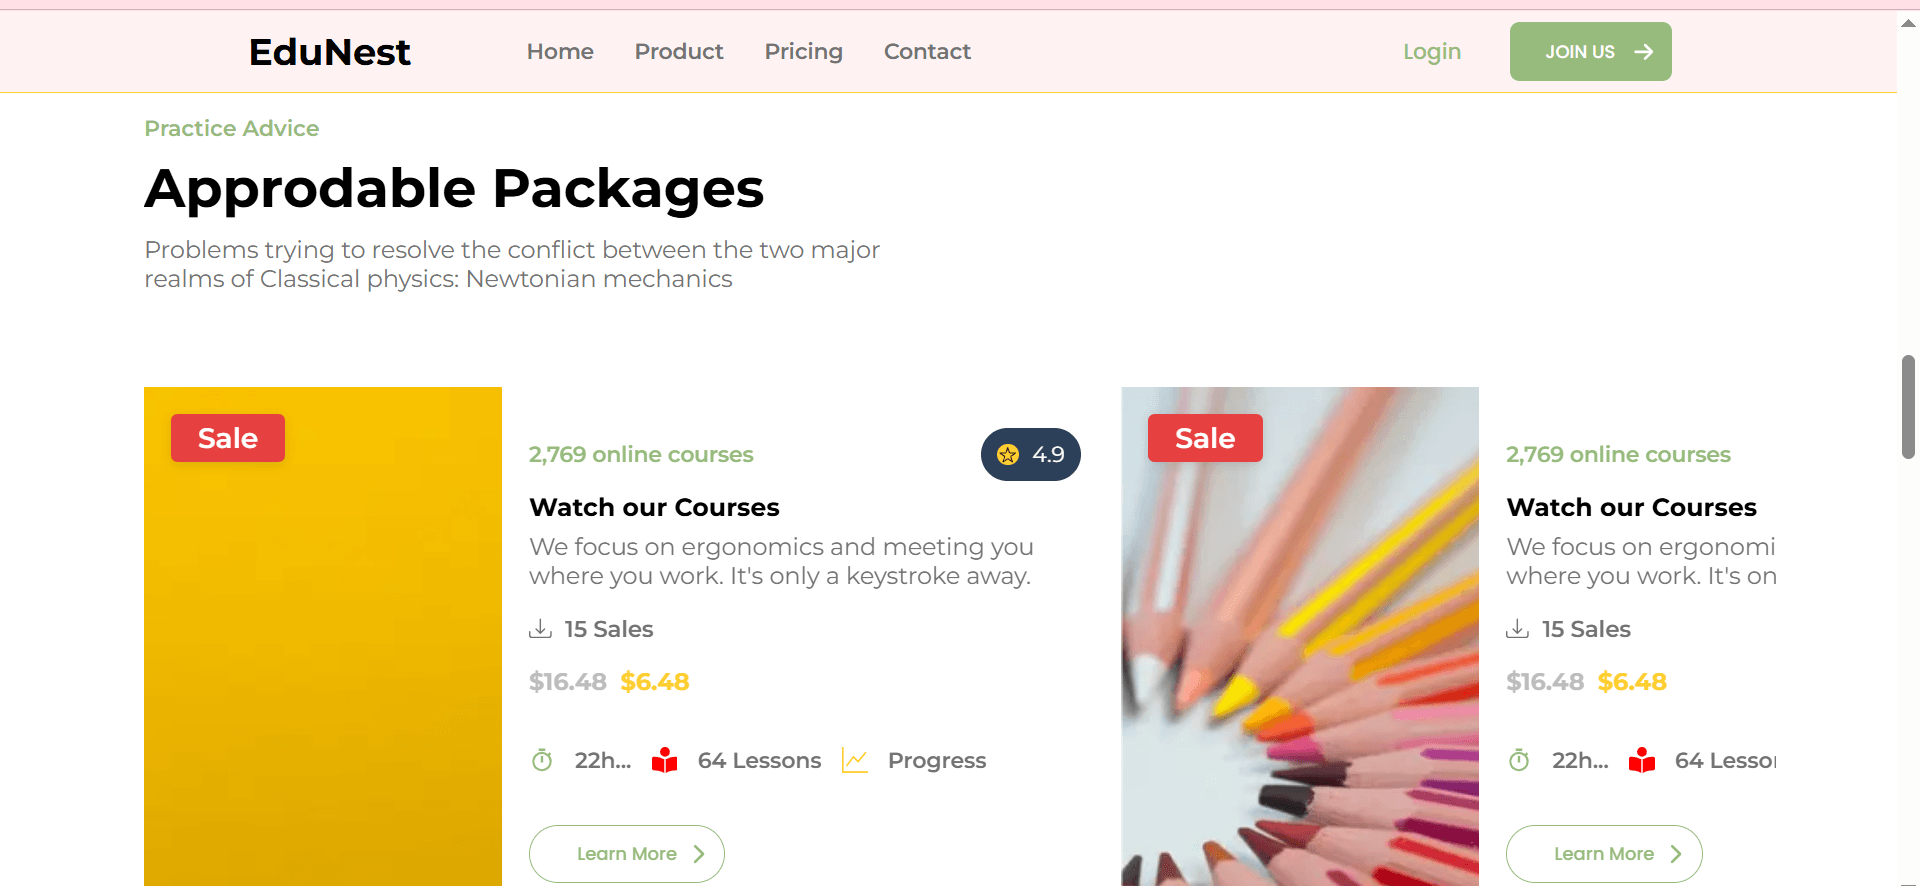Click the stopwatch icon in the second course card
Viewport: 1920px width, 886px height.
(1519, 760)
